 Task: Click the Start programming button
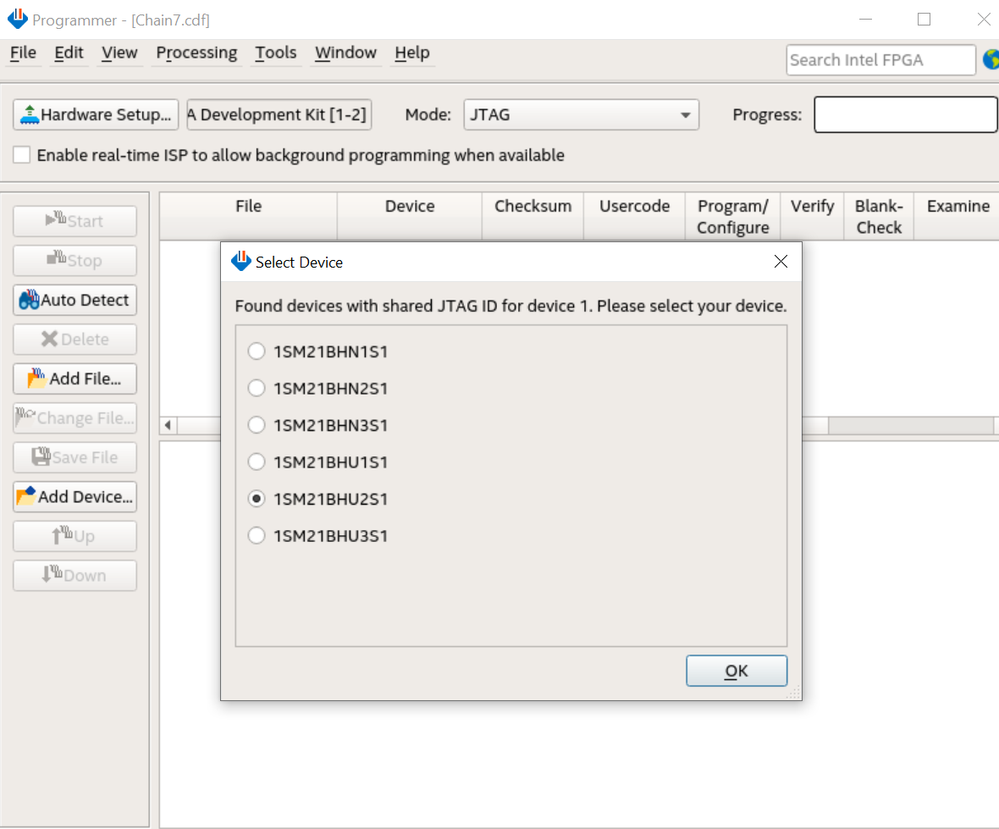75,221
